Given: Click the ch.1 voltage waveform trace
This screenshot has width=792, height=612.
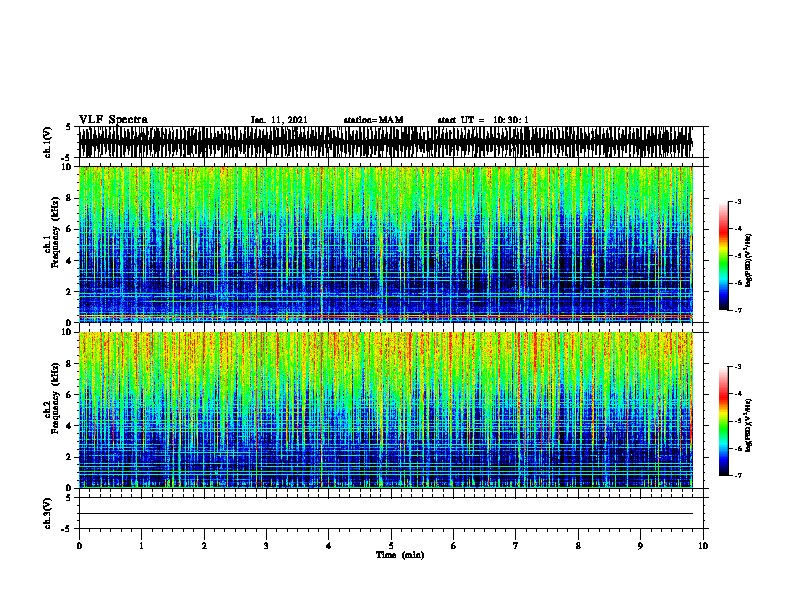Looking at the screenshot, I should tap(386, 142).
